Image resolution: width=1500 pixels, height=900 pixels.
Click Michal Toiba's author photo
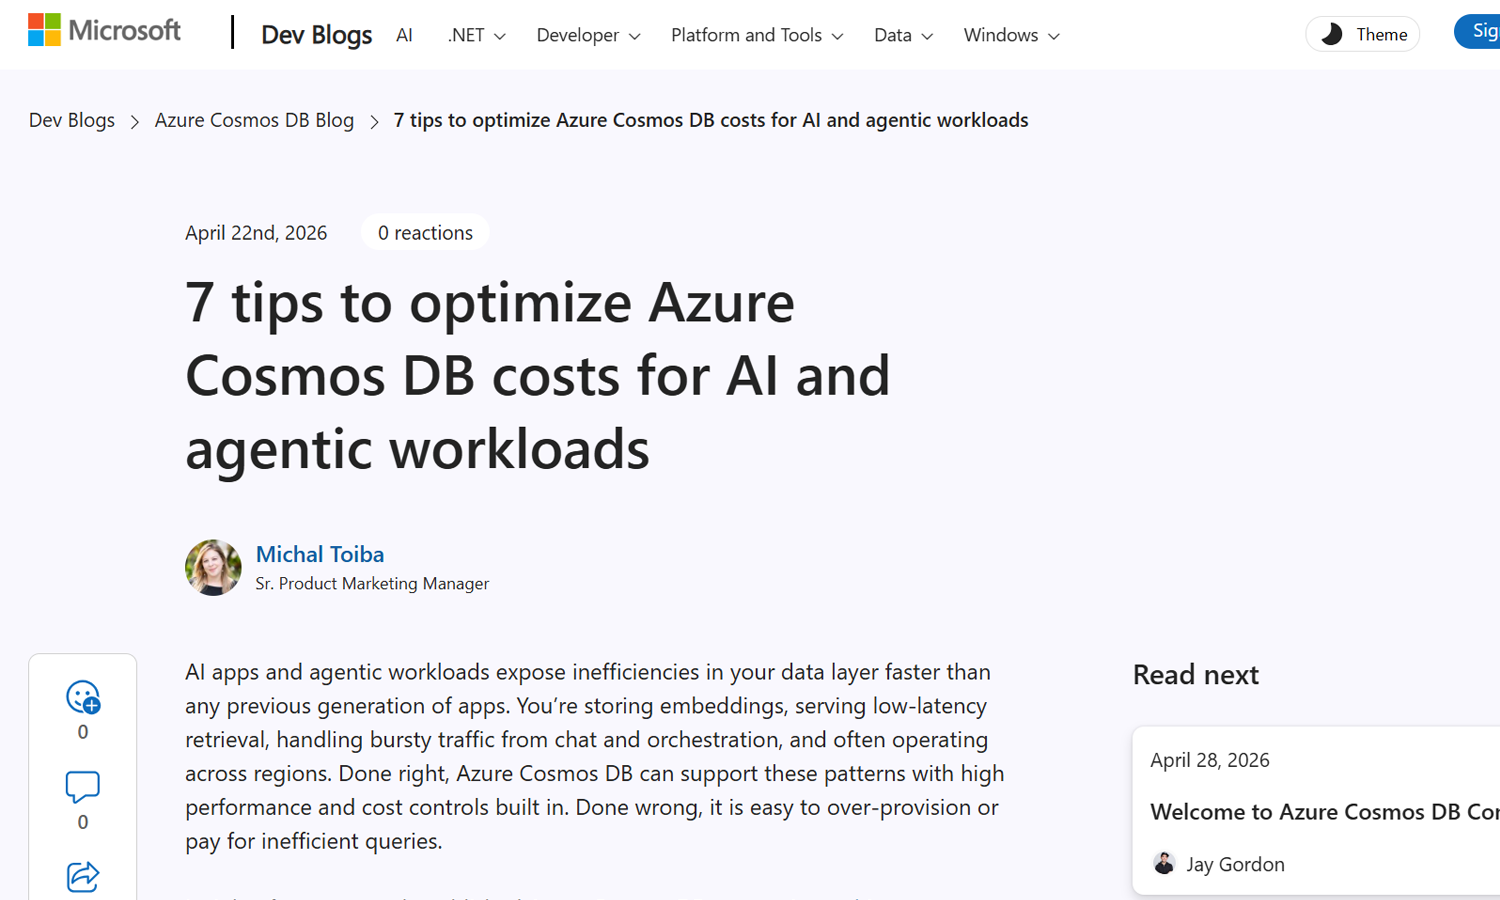[x=213, y=568]
